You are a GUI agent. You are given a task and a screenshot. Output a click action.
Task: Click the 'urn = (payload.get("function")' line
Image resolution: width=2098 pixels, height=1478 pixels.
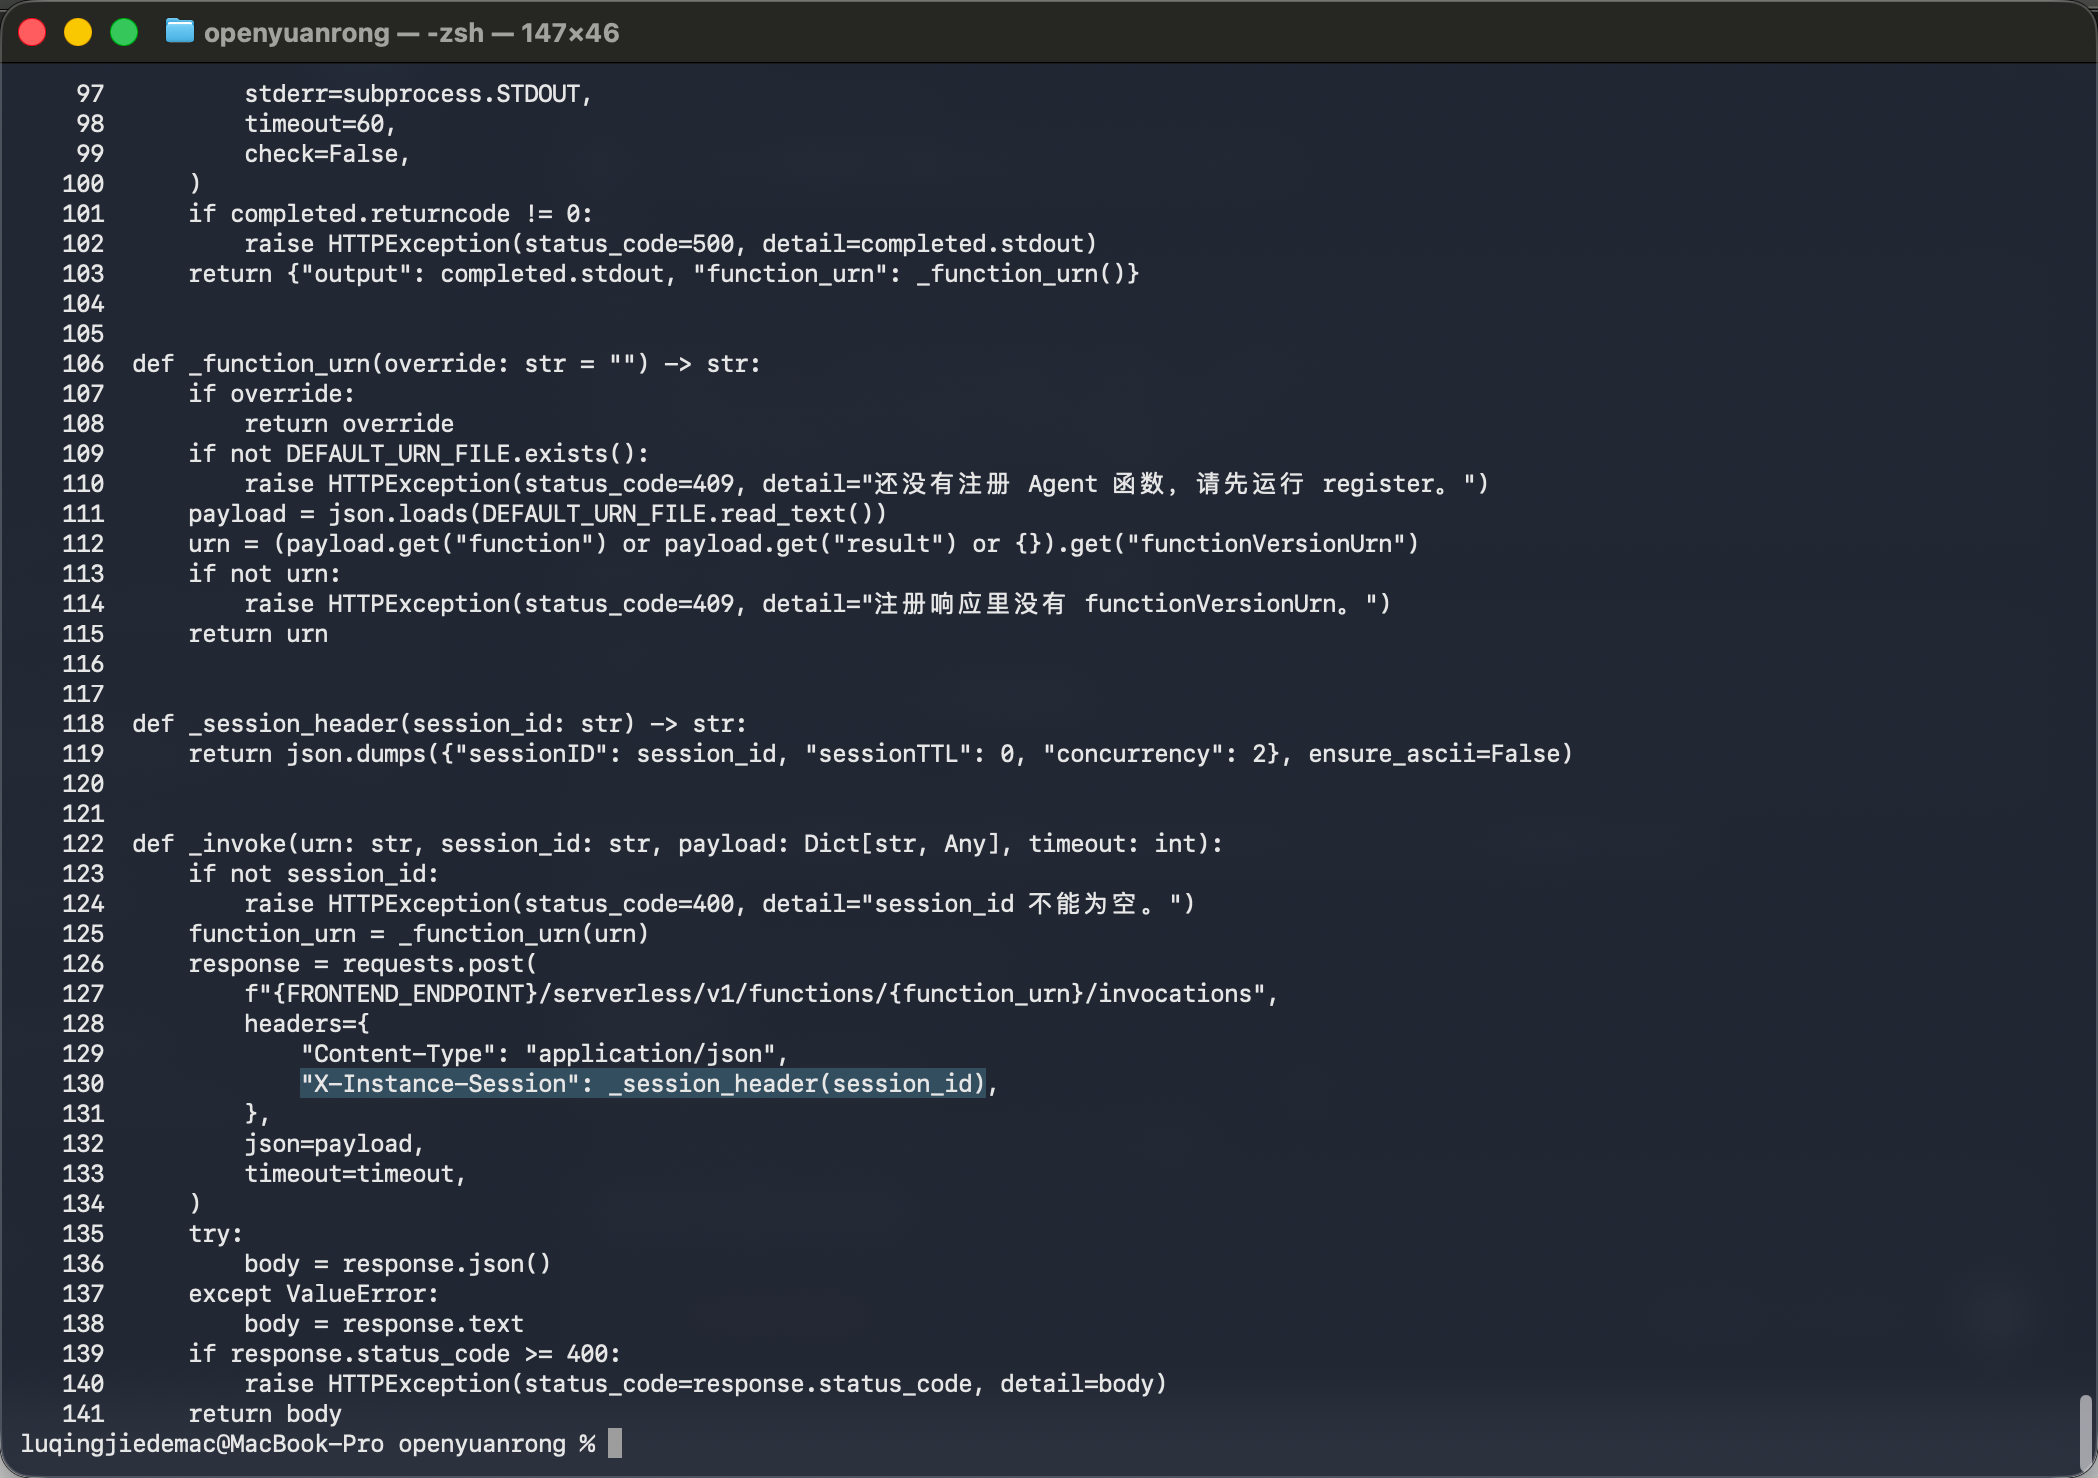(x=804, y=544)
